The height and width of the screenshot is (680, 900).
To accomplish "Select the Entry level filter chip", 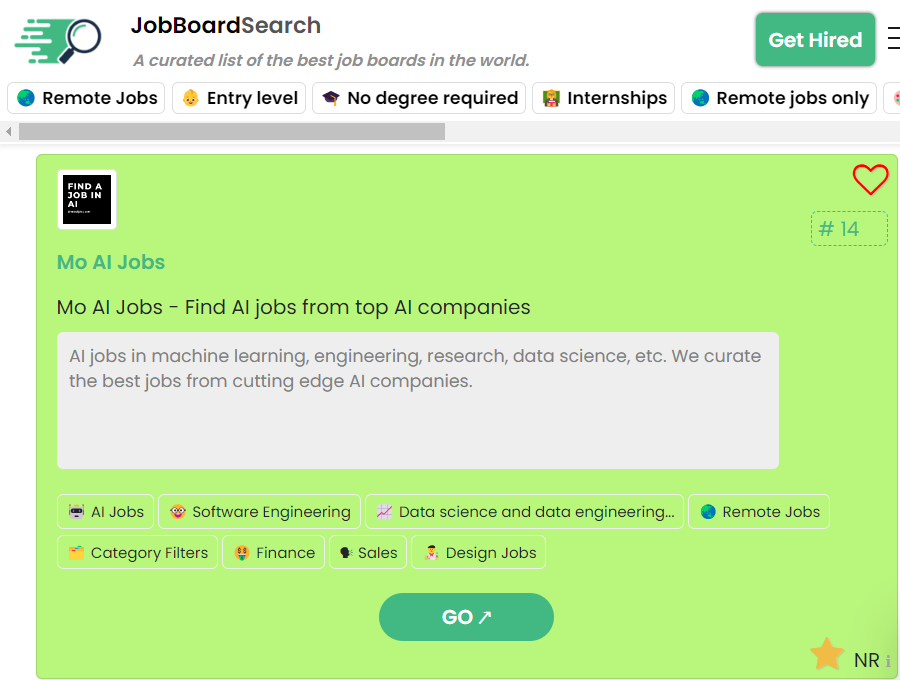I will 240,98.
